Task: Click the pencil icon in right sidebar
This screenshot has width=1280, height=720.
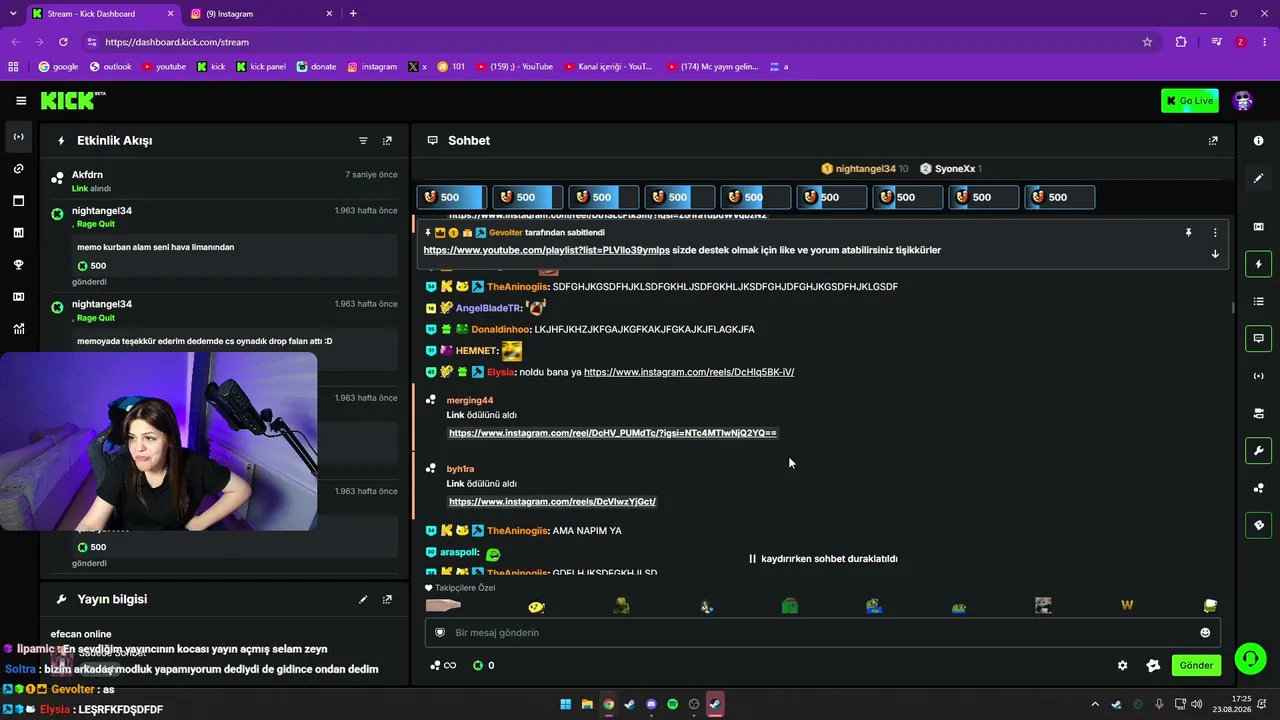Action: pos(1258,178)
